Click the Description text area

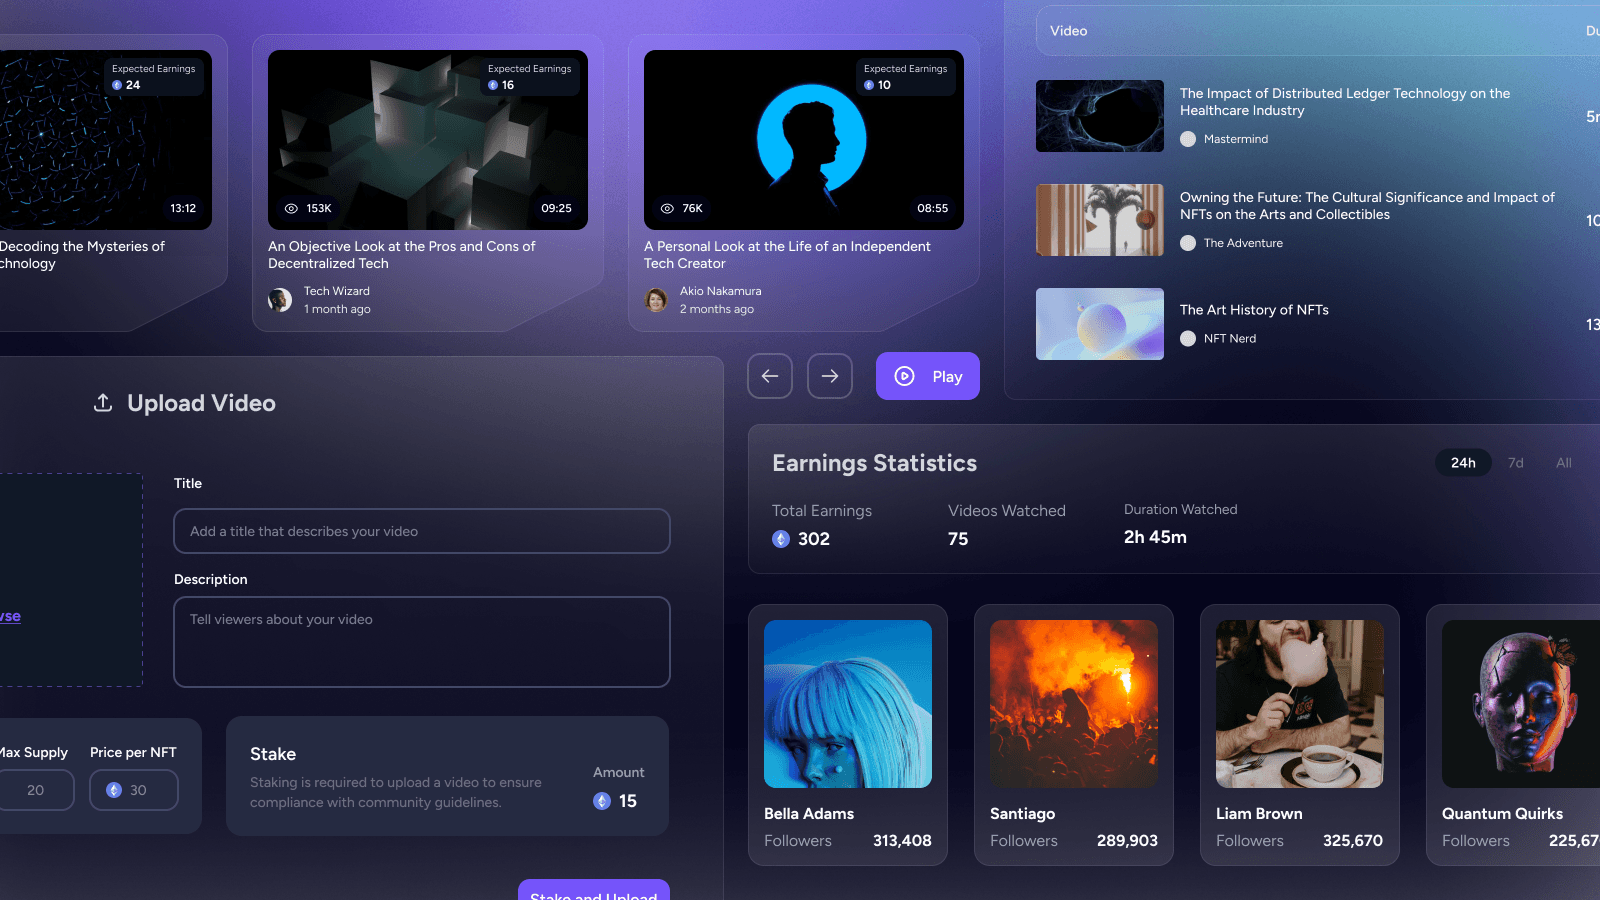(x=422, y=642)
